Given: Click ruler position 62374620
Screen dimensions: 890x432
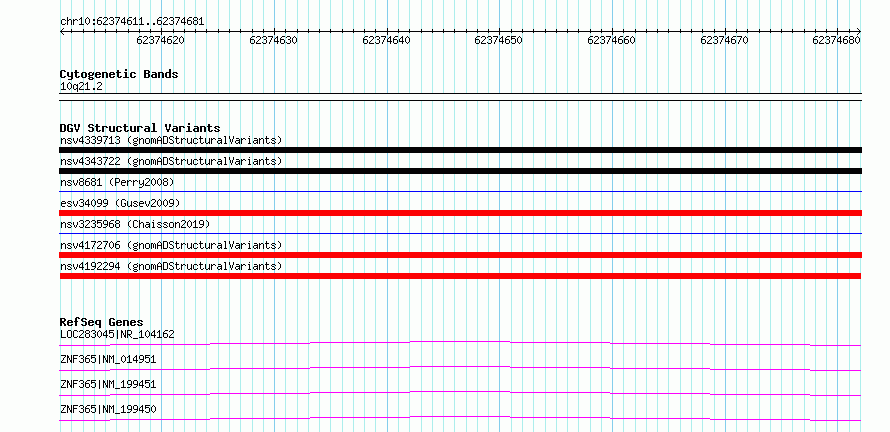Looking at the screenshot, I should [160, 40].
